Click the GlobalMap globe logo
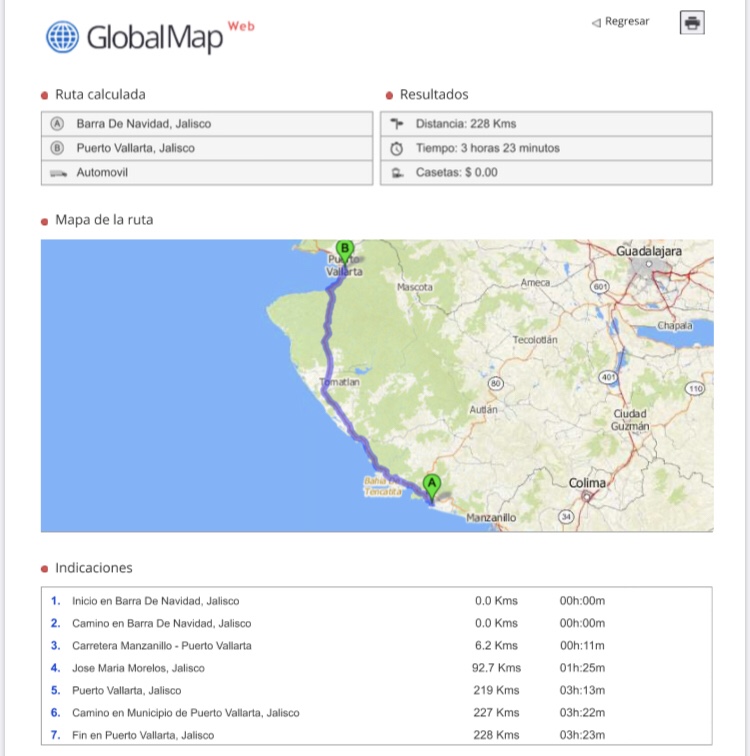Screen dimensions: 750x756 [x=62, y=37]
